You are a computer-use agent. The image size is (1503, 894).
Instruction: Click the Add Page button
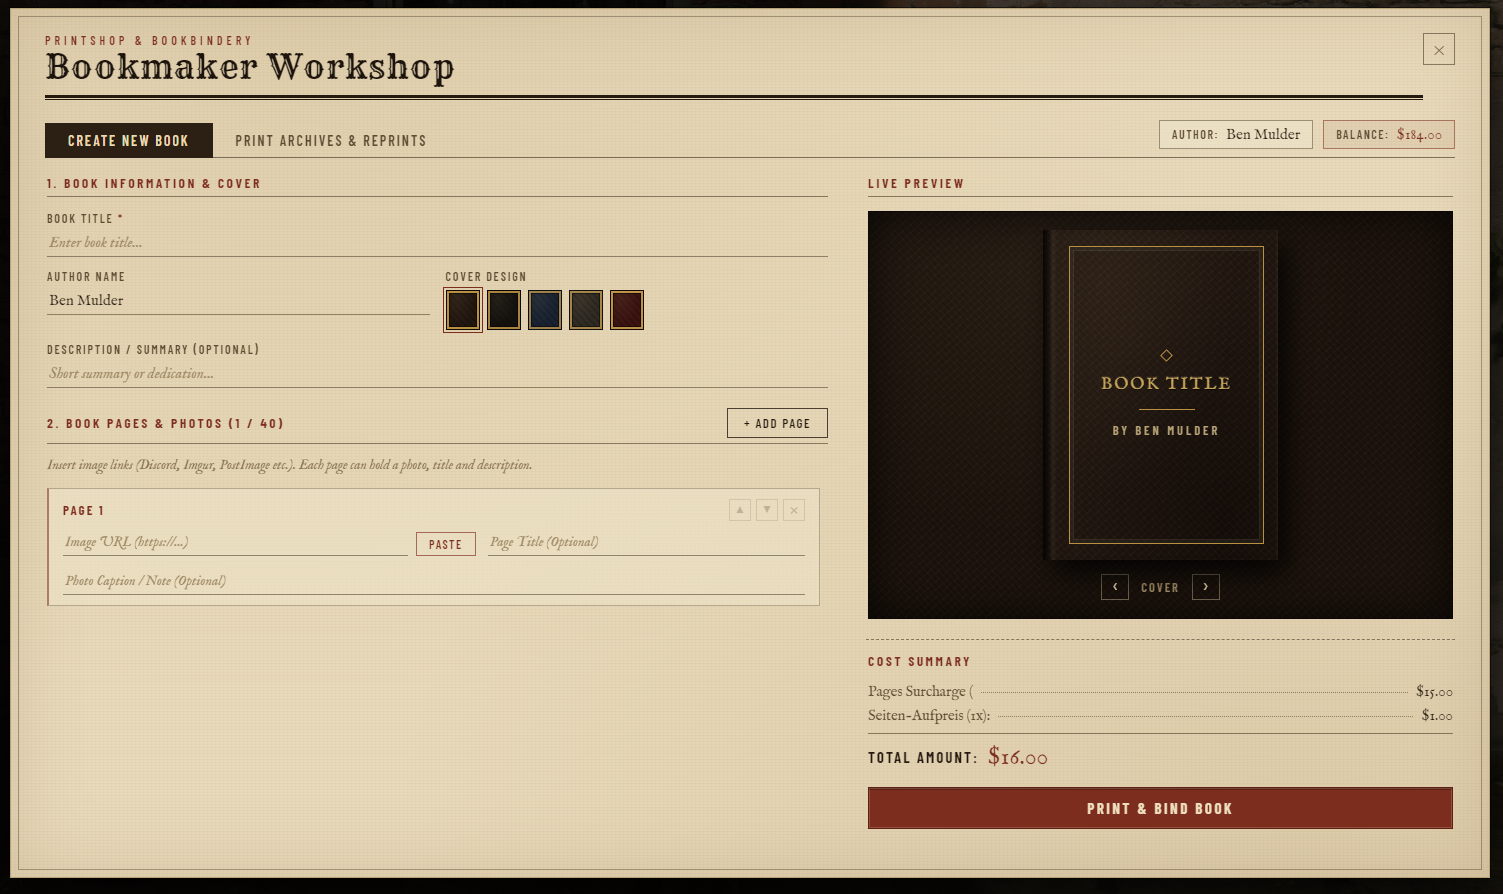click(x=777, y=423)
